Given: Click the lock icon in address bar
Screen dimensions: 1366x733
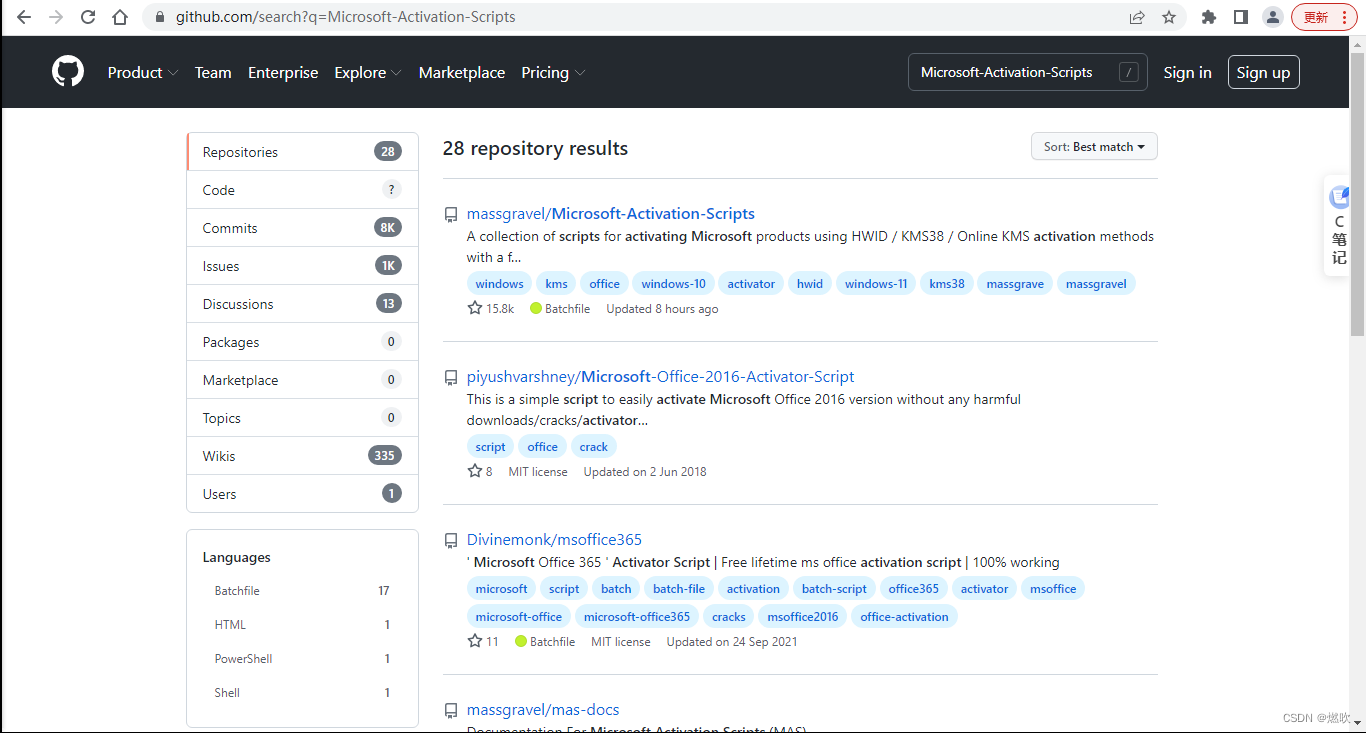Looking at the screenshot, I should (159, 17).
